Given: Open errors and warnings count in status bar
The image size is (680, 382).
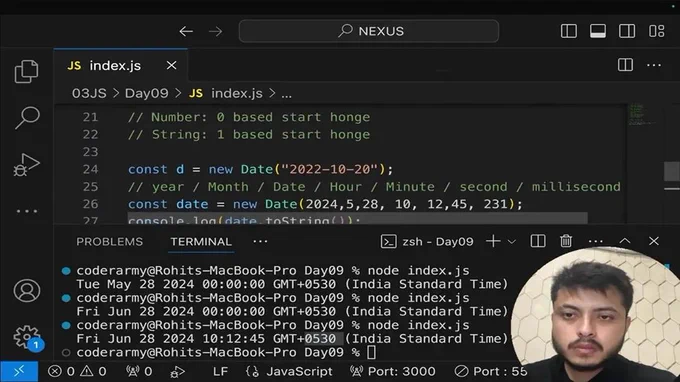Looking at the screenshot, I should point(77,372).
